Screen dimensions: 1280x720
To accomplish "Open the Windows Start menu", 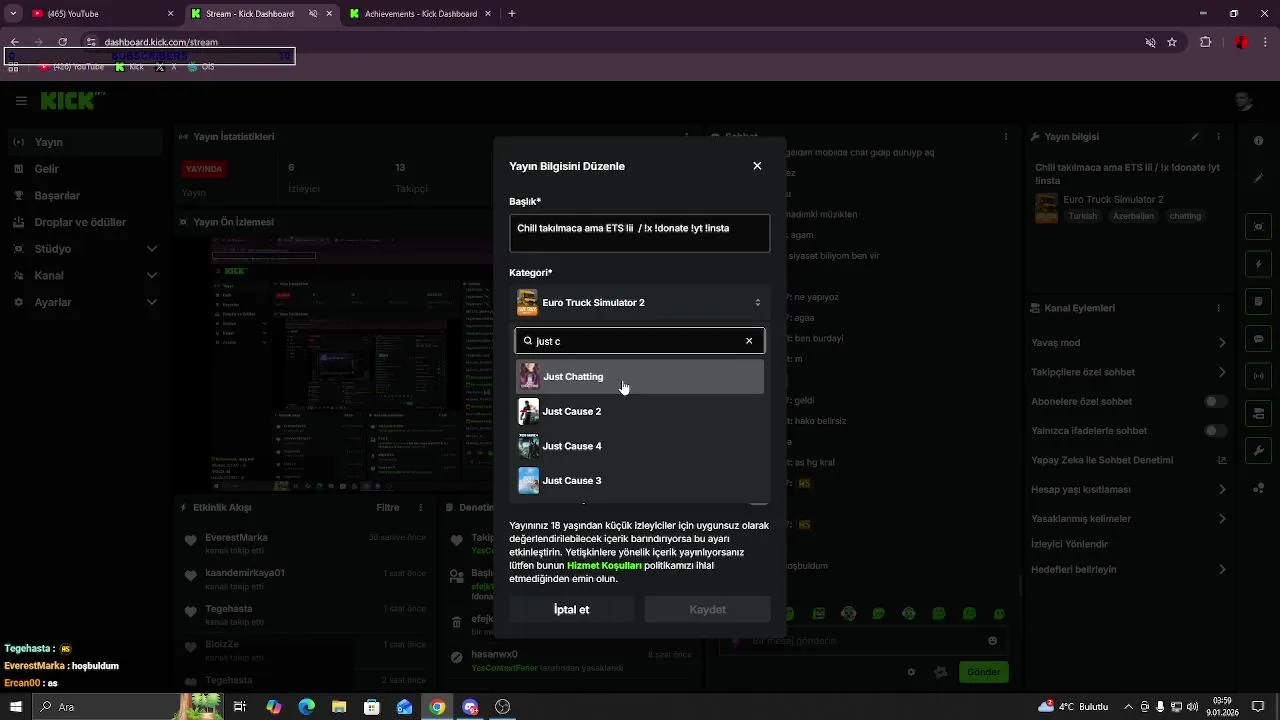I will point(15,707).
